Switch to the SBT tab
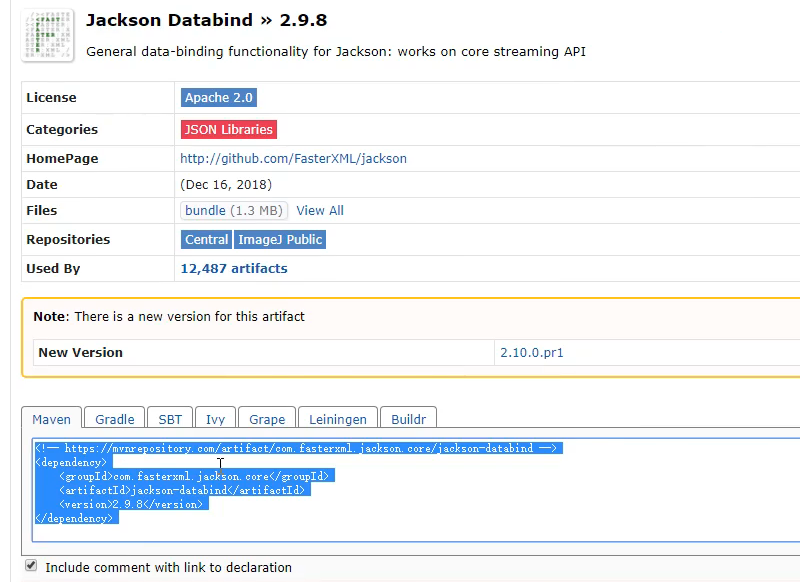Screen dimensions: 800x582 [170, 419]
